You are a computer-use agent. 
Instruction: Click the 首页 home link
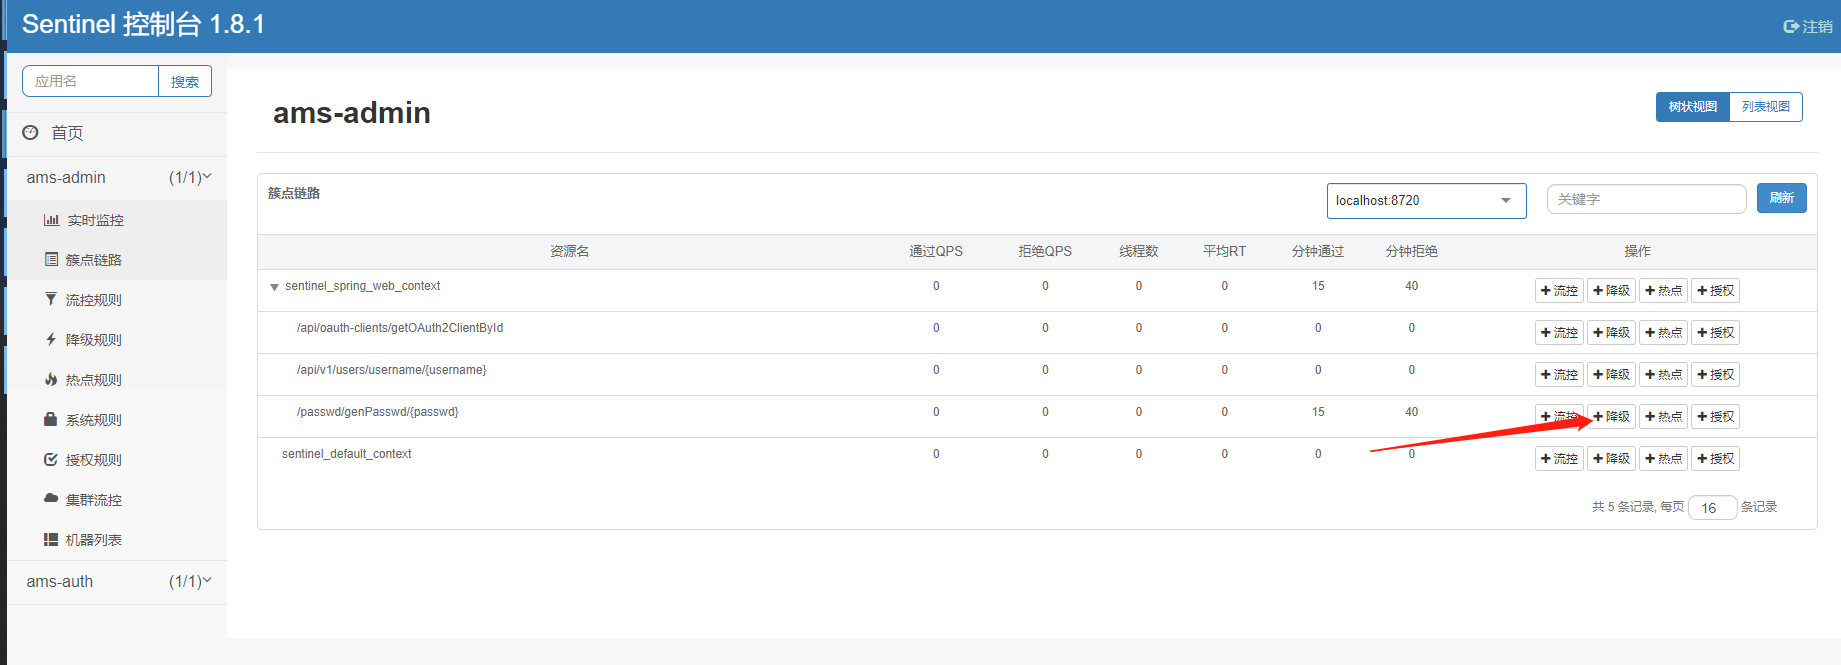click(x=67, y=133)
